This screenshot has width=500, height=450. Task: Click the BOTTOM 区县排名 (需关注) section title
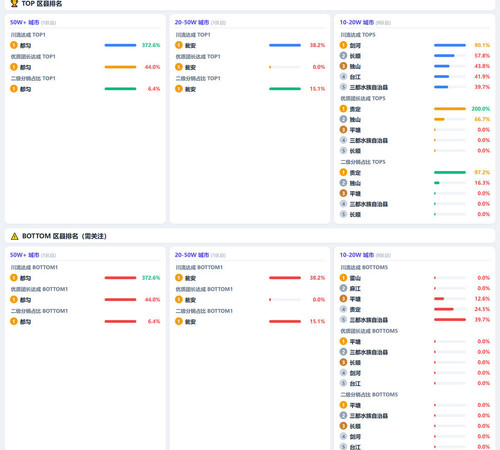click(x=64, y=236)
